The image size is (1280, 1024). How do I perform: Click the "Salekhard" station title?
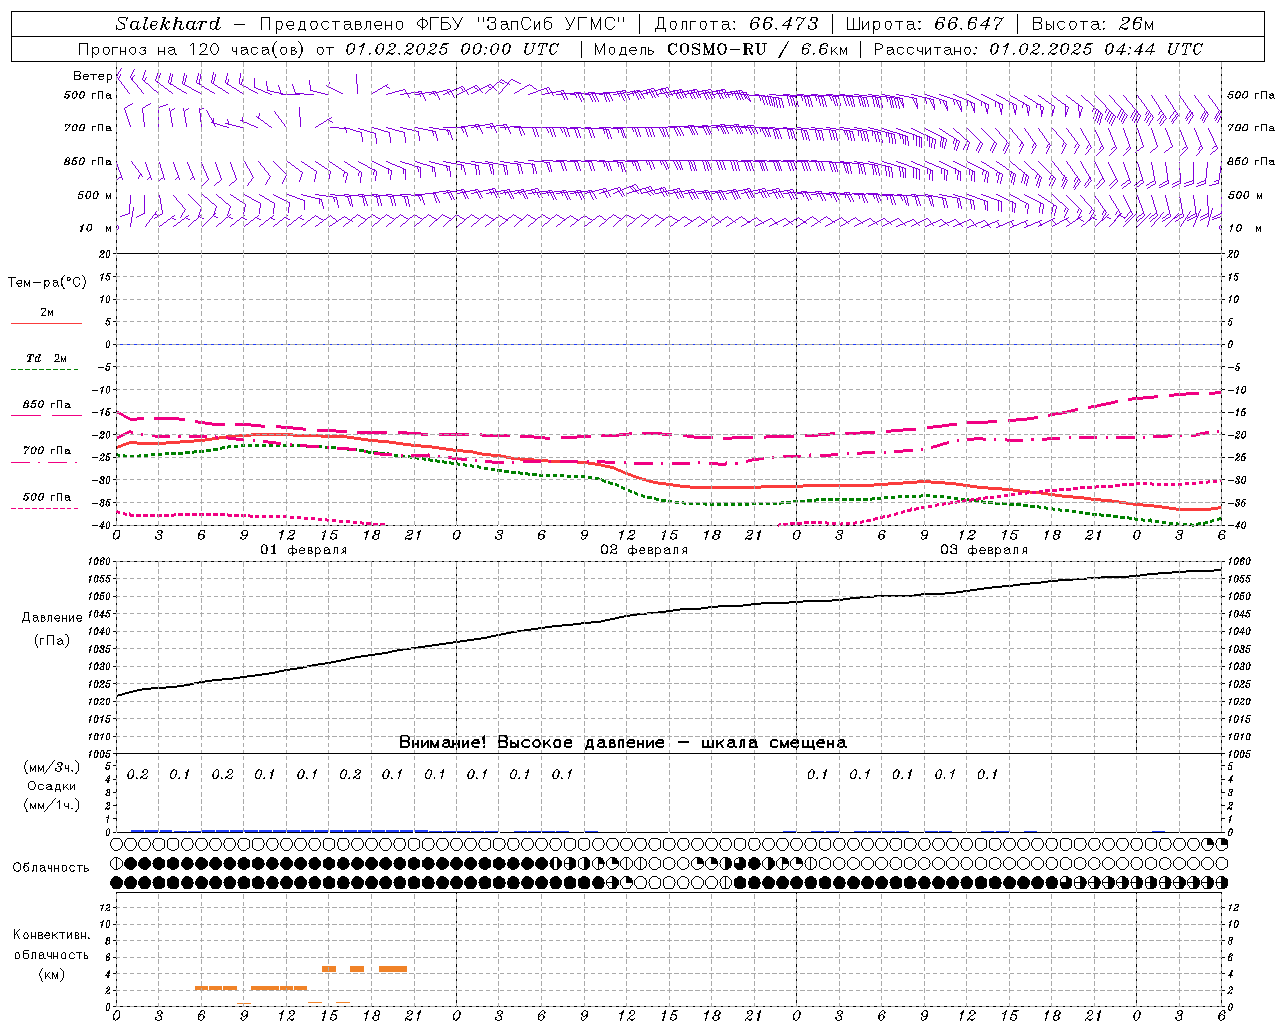pos(168,24)
